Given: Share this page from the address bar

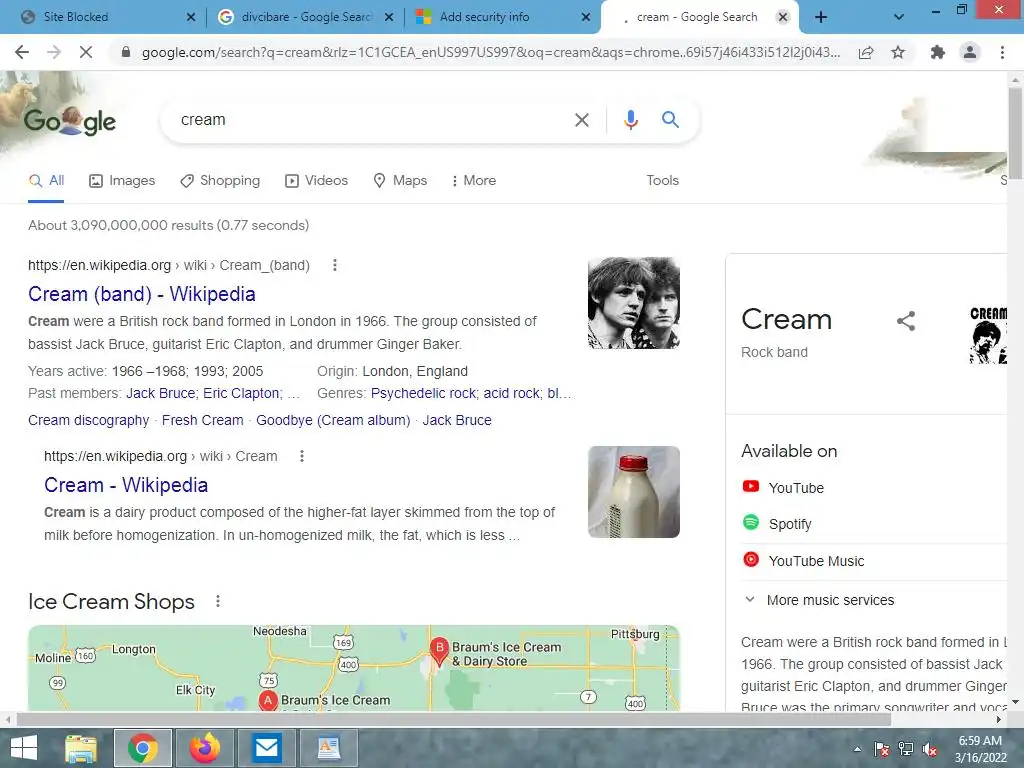Looking at the screenshot, I should pos(866,52).
